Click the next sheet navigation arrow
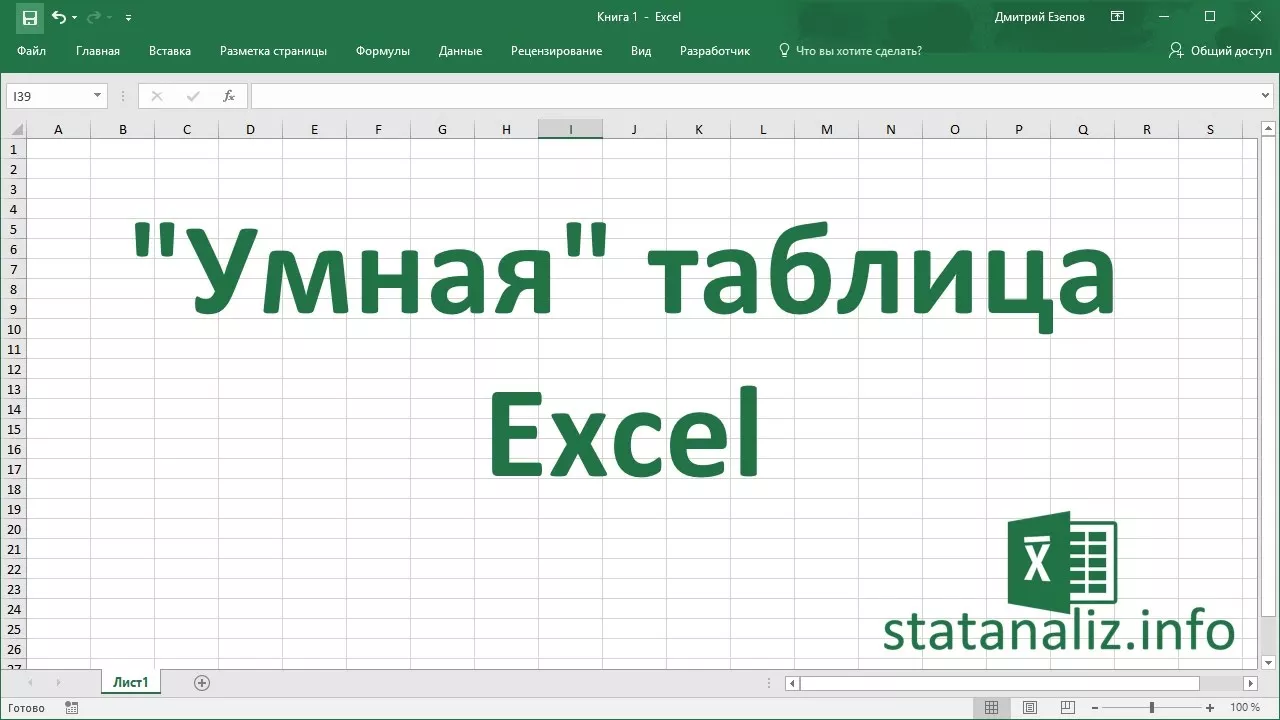 pyautogui.click(x=58, y=683)
